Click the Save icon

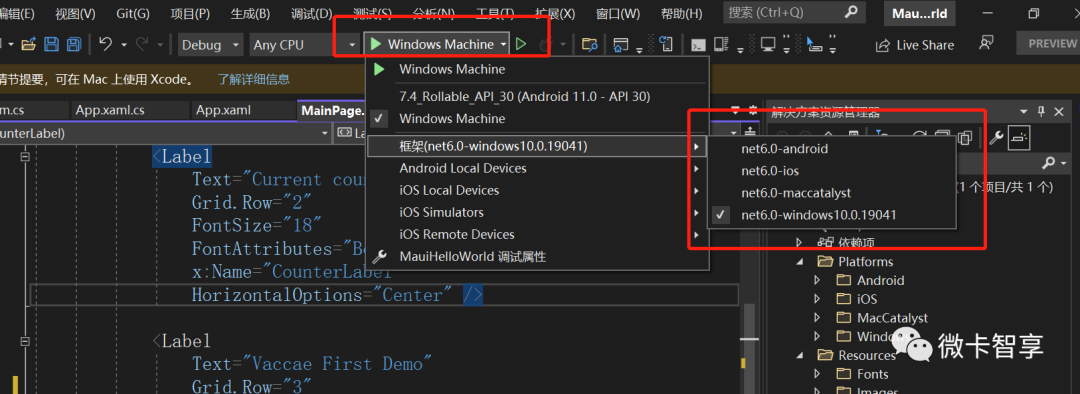(x=52, y=45)
